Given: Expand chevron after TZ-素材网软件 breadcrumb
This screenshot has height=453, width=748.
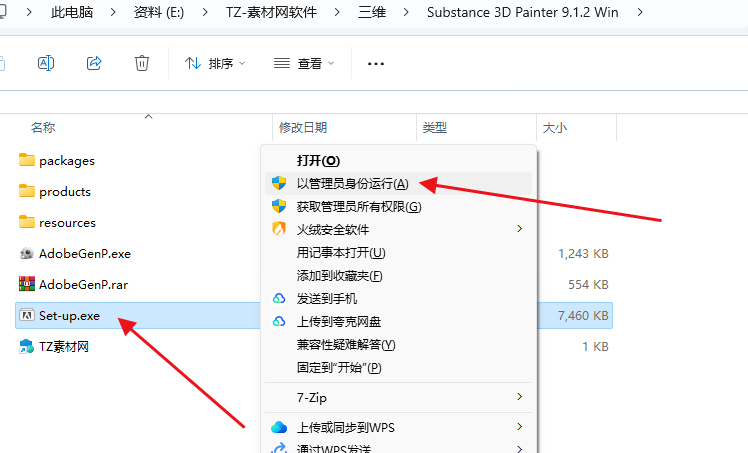Looking at the screenshot, I should point(337,12).
